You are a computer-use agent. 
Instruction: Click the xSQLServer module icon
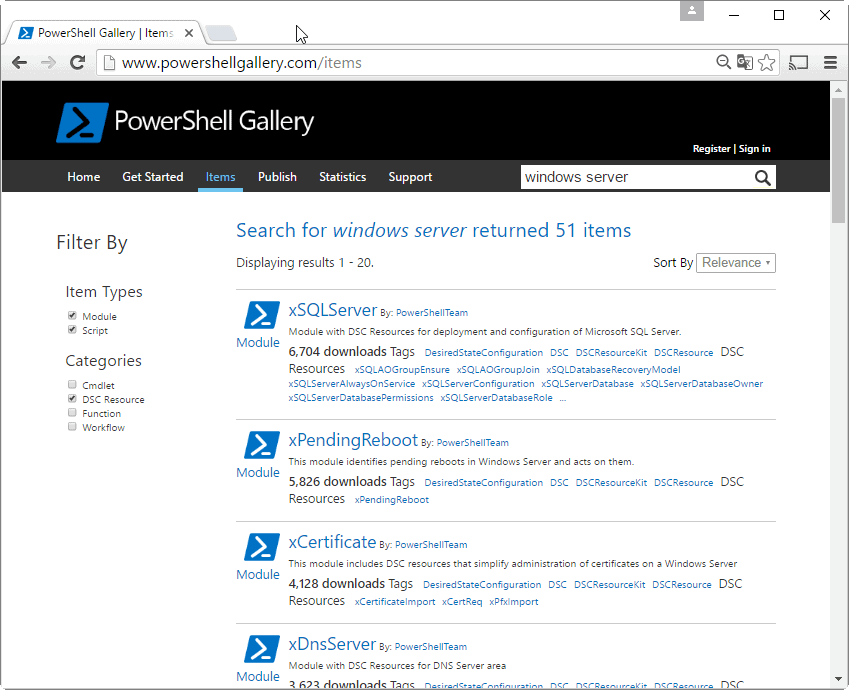pos(262,315)
